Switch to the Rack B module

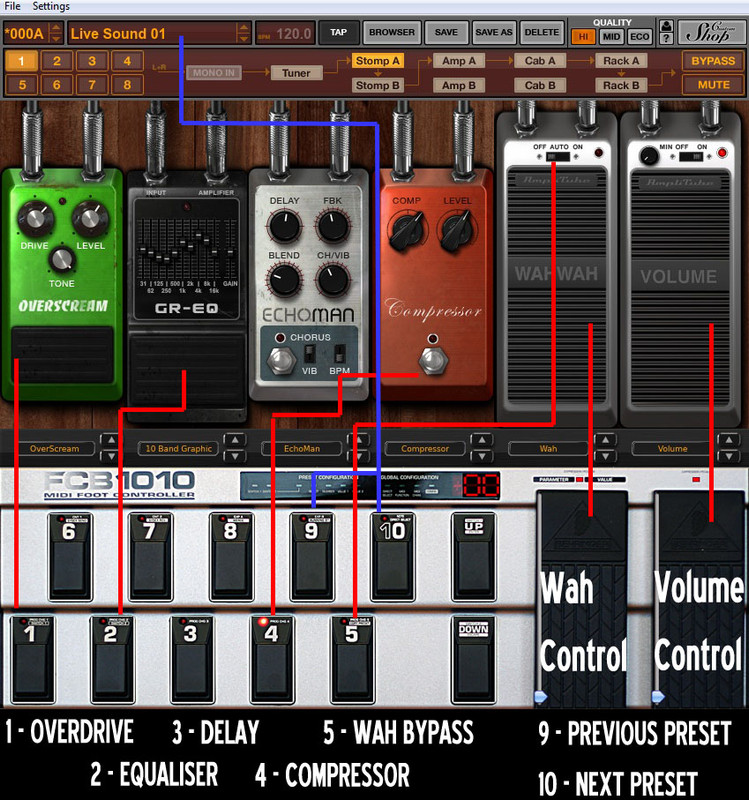621,85
